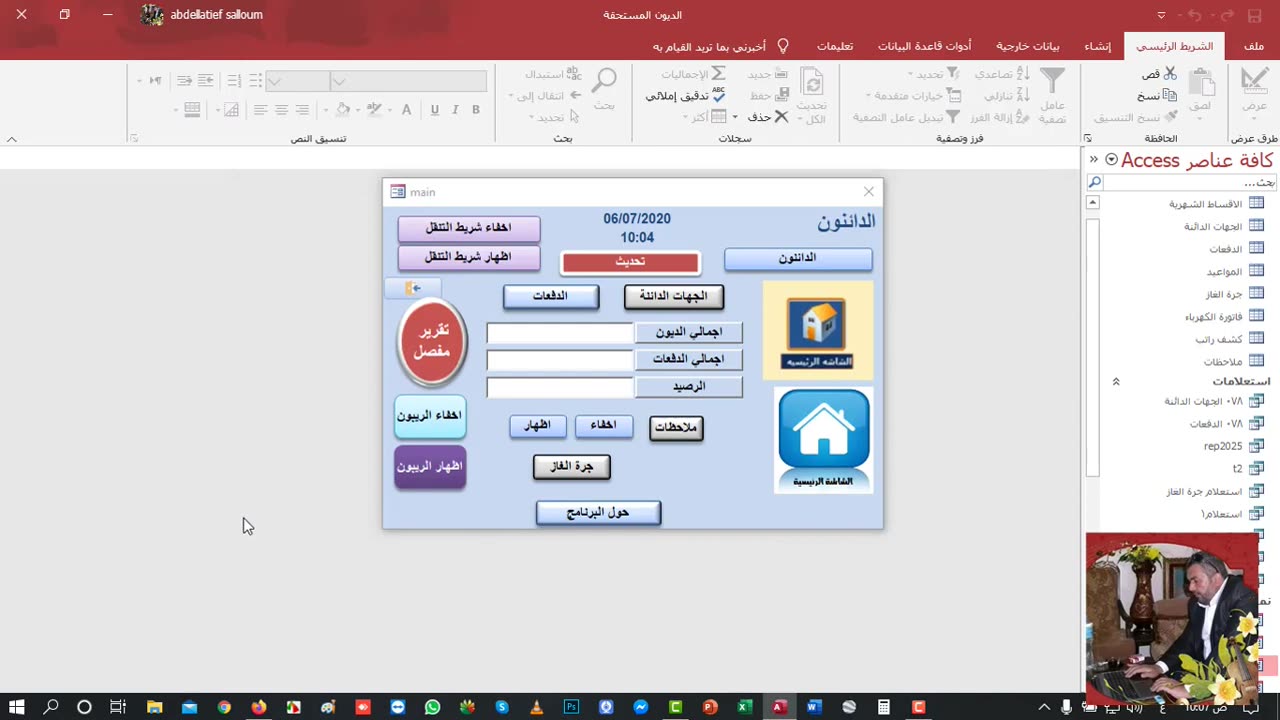
Task: Click the Underline U formatting icon
Action: coord(434,110)
